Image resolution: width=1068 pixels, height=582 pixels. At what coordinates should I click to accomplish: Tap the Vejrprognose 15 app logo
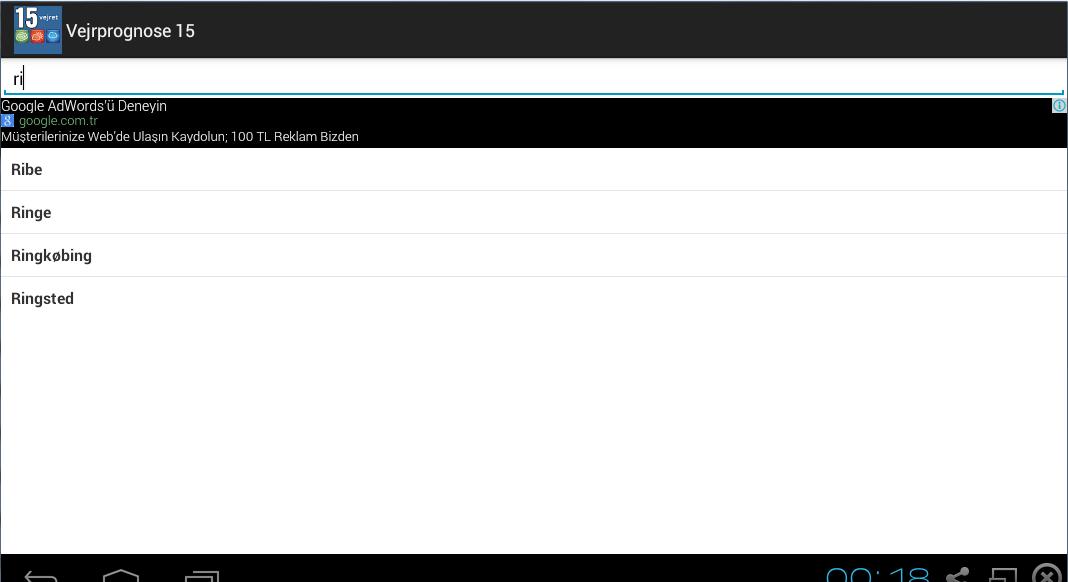[x=38, y=30]
